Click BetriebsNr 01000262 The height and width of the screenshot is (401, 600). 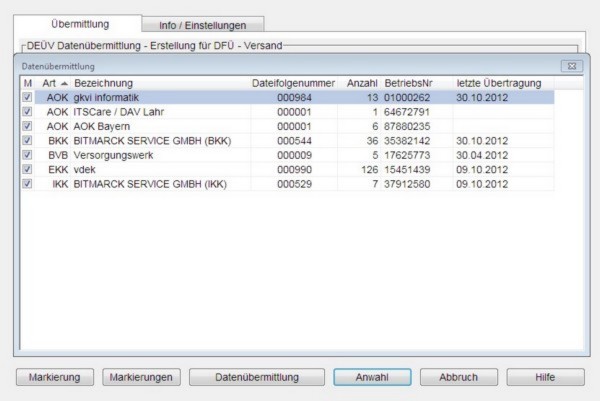[407, 98]
